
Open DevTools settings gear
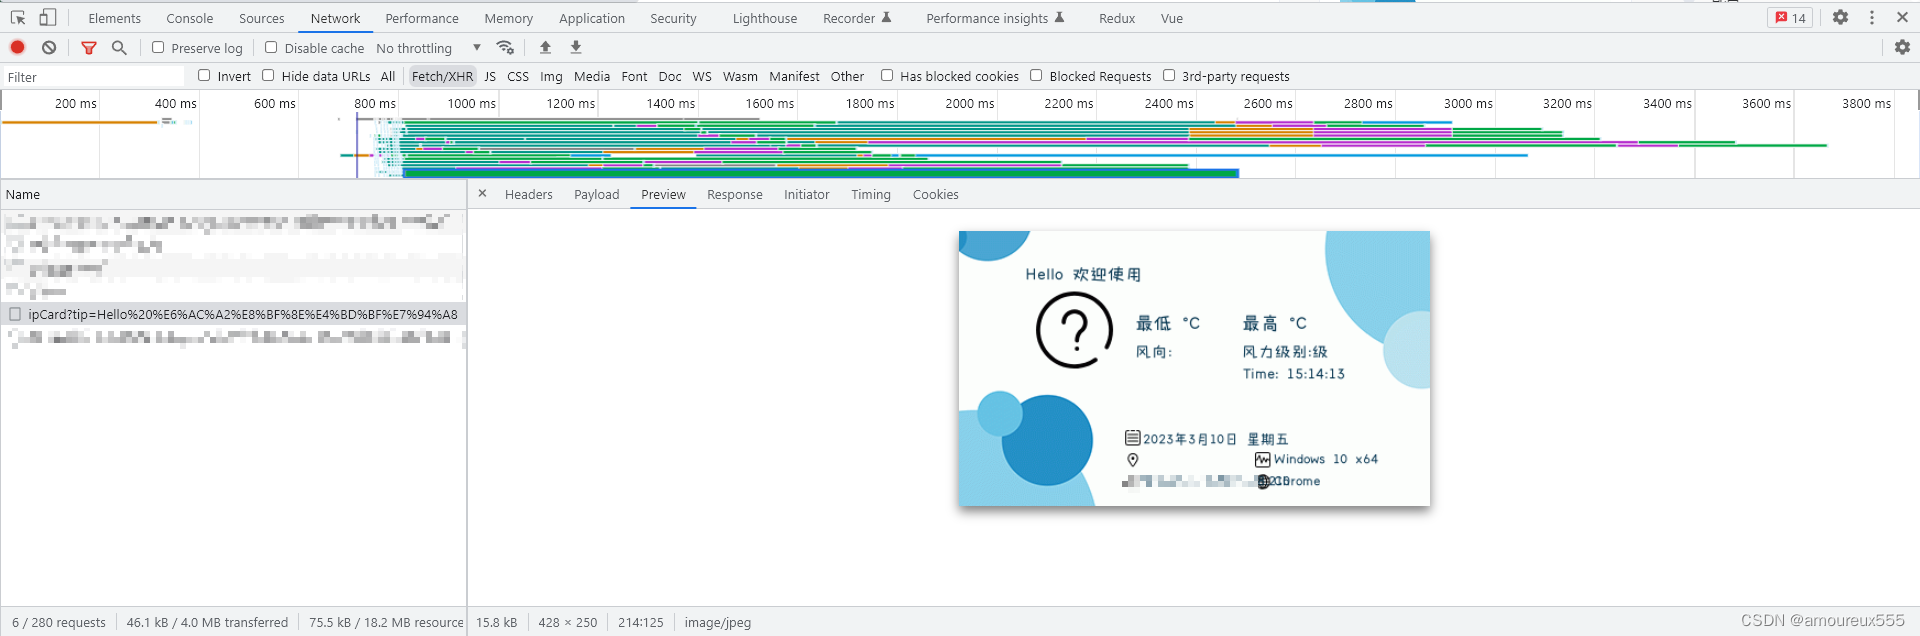[1840, 18]
